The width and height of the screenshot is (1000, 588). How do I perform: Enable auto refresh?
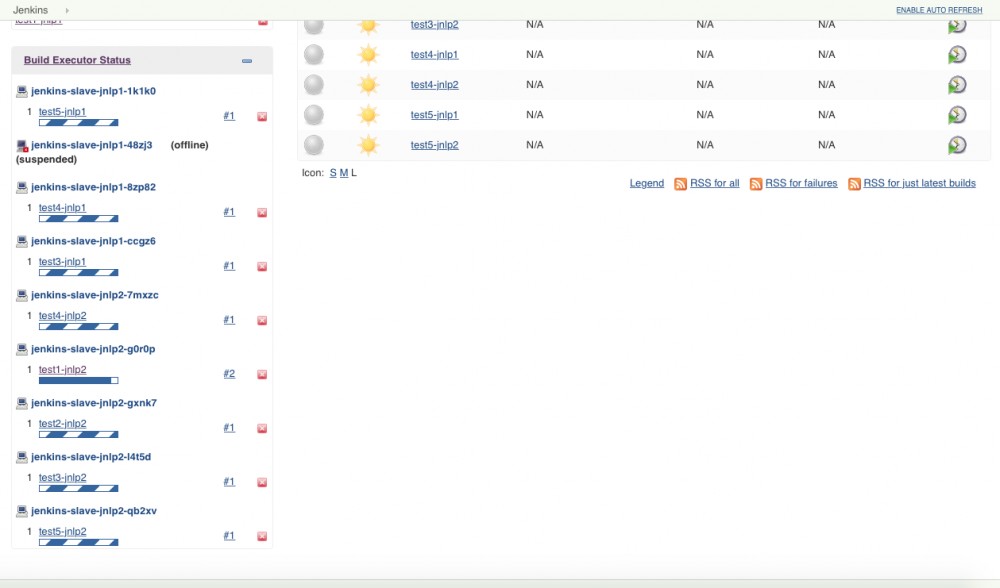point(939,10)
